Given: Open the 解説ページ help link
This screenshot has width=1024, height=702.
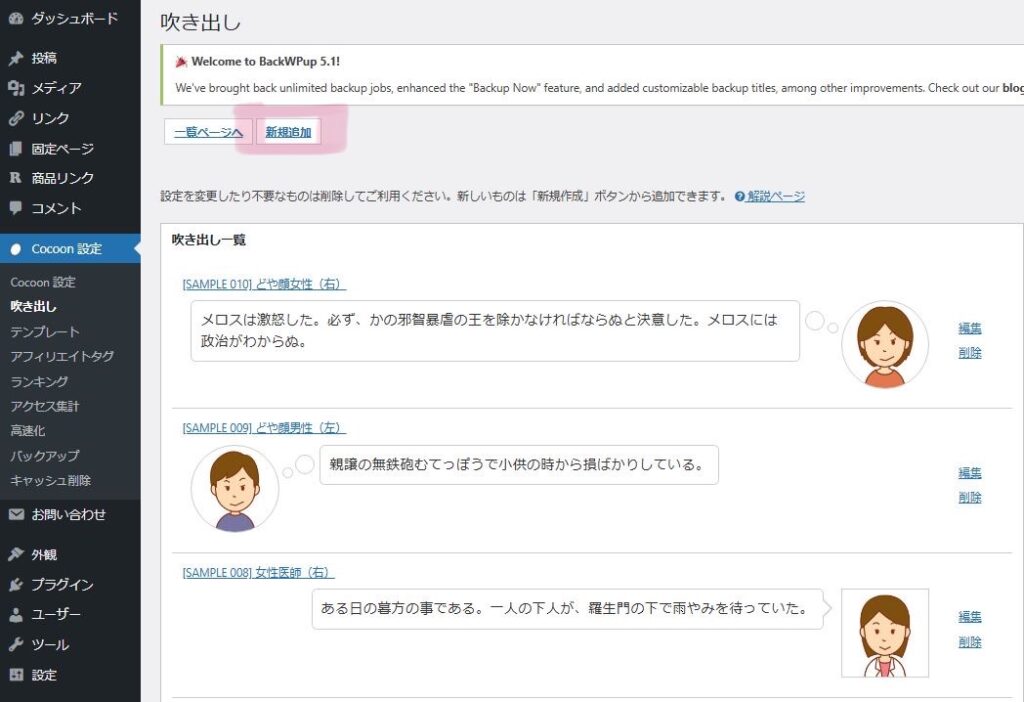Looking at the screenshot, I should (776, 197).
